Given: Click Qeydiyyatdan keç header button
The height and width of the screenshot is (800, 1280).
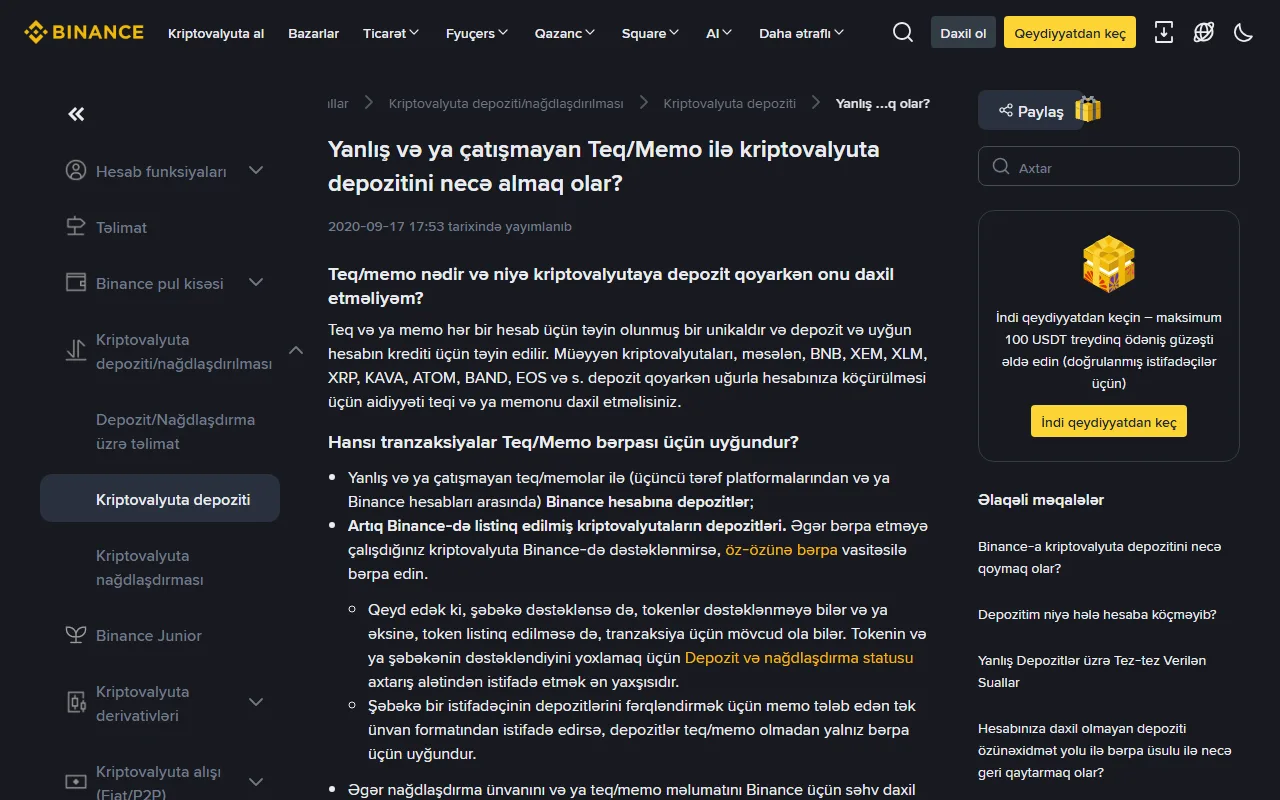Looking at the screenshot, I should 1070,33.
